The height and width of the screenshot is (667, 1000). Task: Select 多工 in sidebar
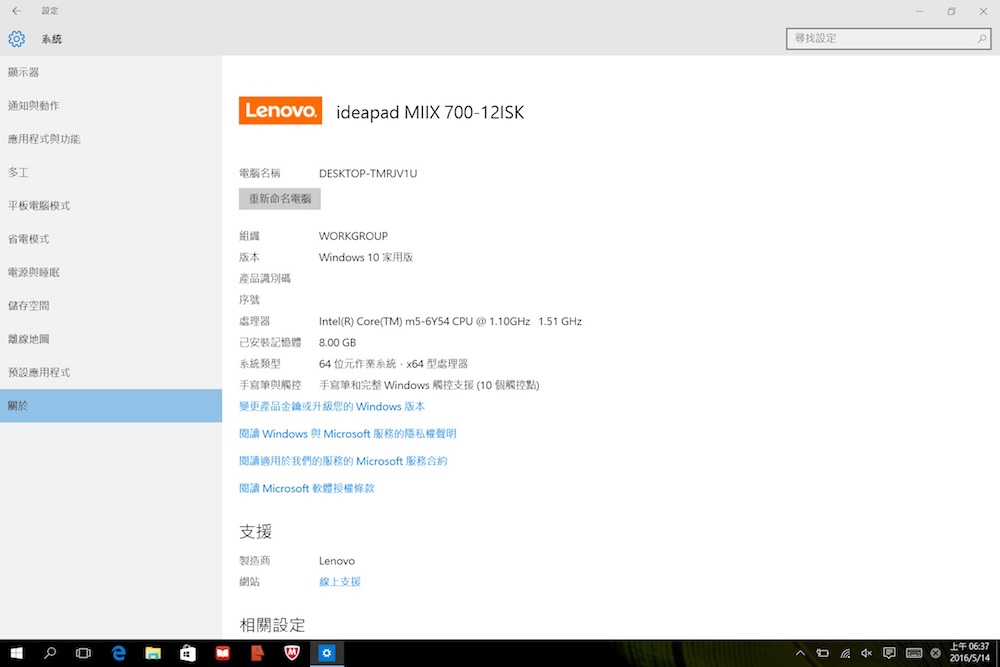111,172
